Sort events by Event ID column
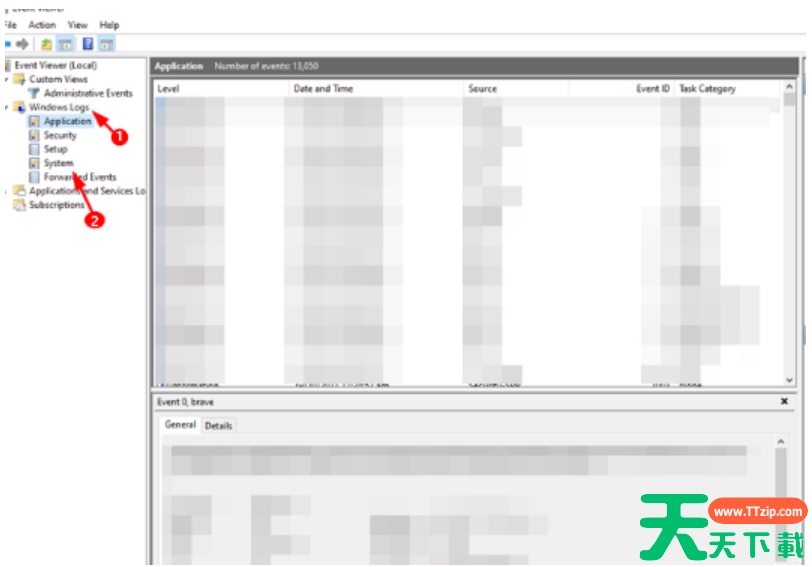Screen dimensions: 812x567 pos(621,89)
